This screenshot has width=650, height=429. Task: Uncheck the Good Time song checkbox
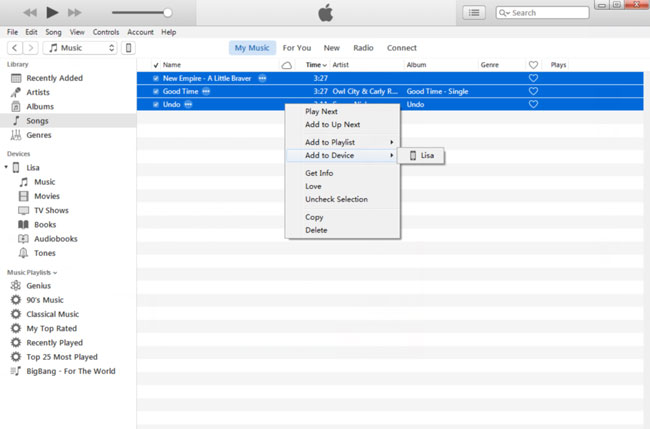point(156,91)
